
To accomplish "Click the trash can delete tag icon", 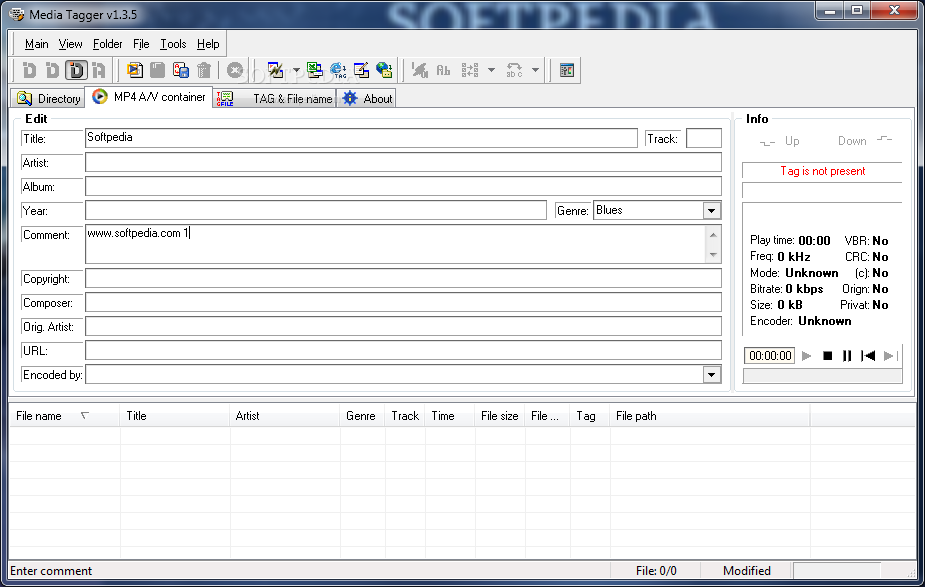I will (204, 70).
